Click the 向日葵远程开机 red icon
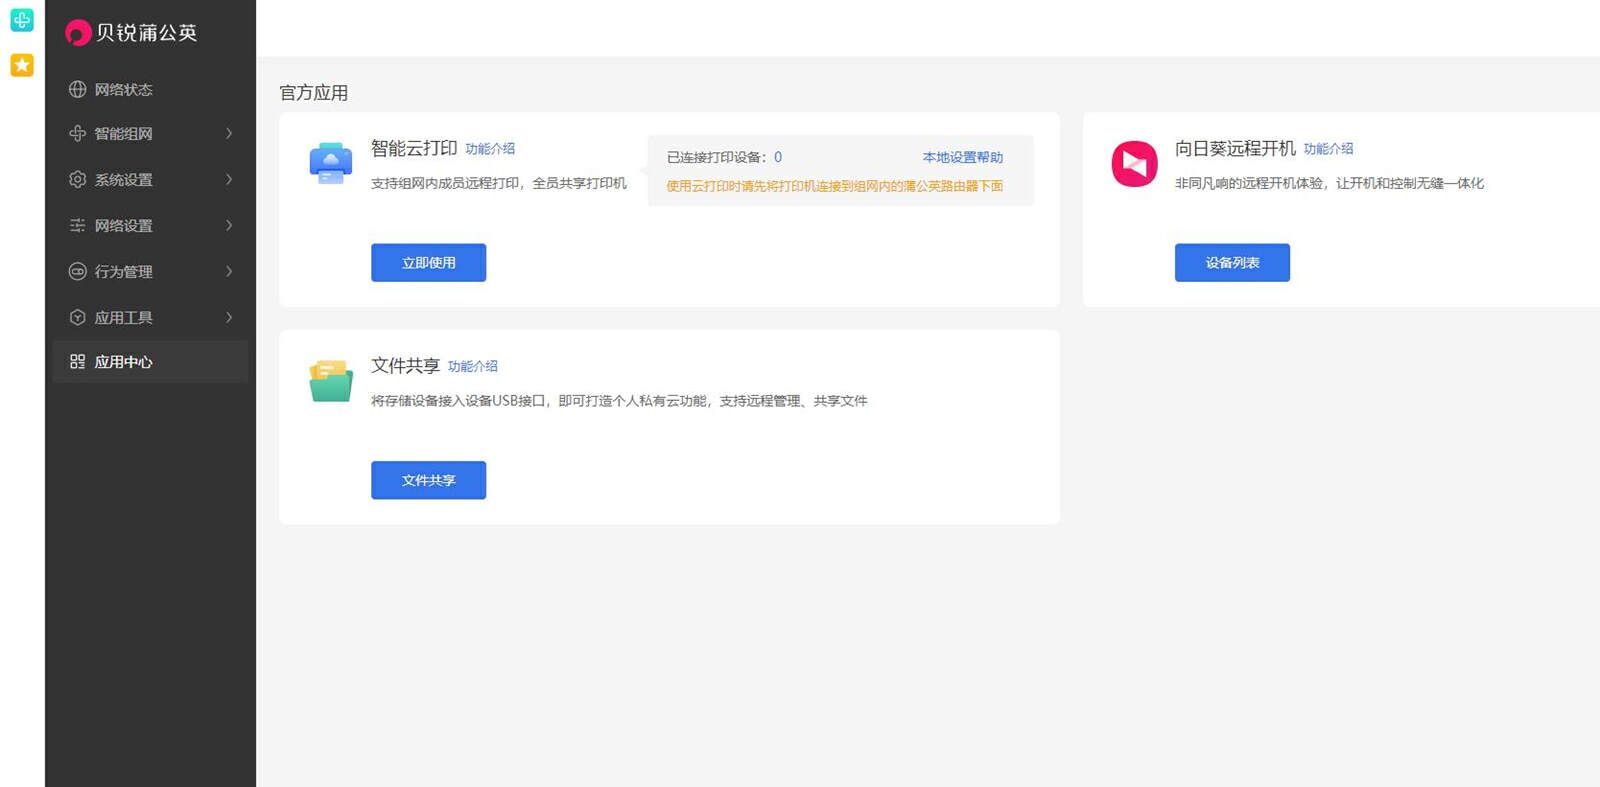Image resolution: width=1600 pixels, height=787 pixels. [1135, 163]
